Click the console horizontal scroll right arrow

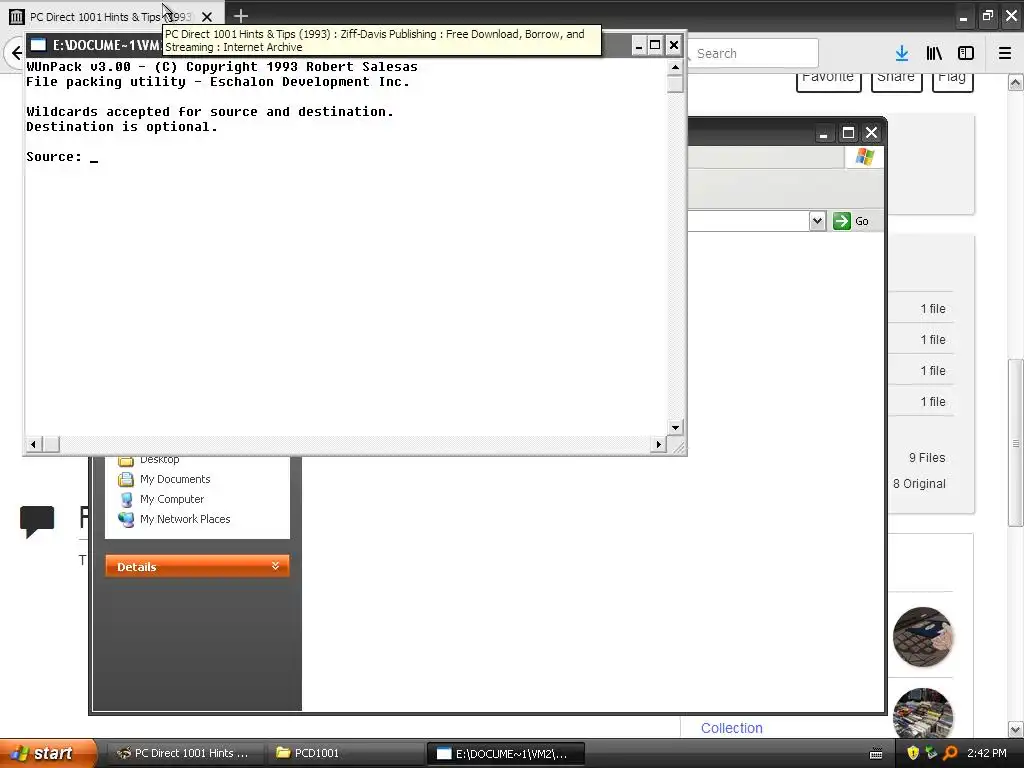pos(658,444)
